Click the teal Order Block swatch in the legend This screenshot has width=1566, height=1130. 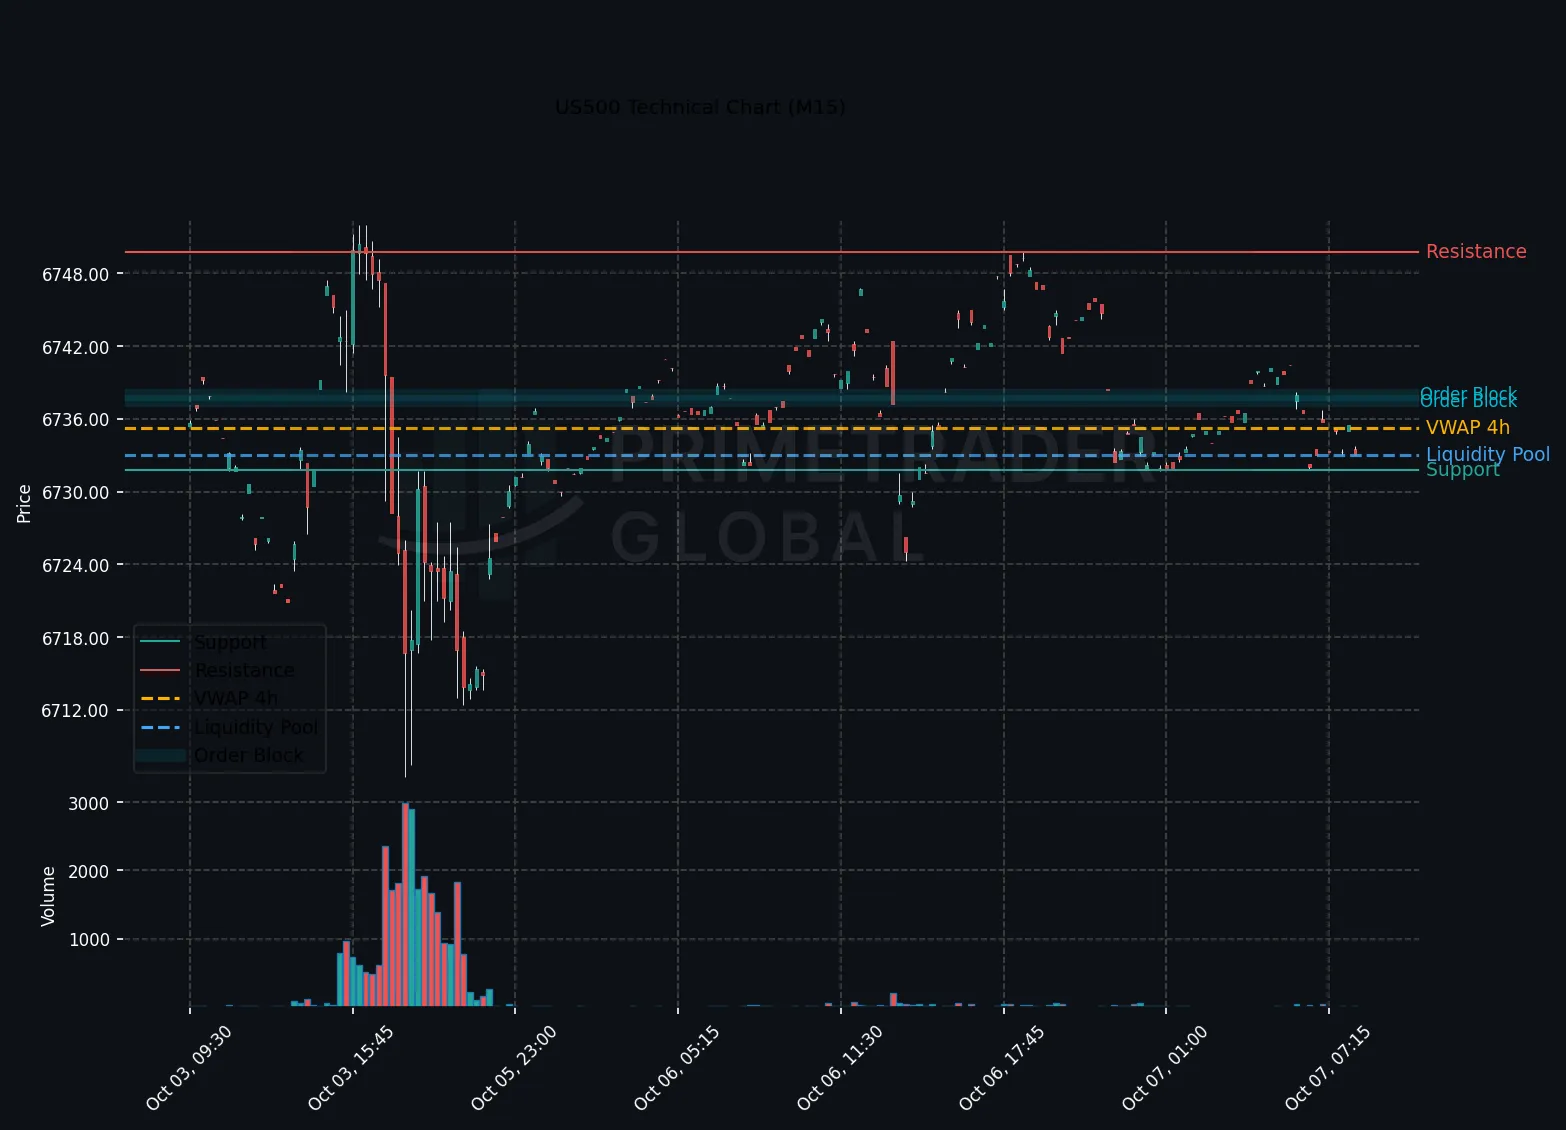coord(160,756)
